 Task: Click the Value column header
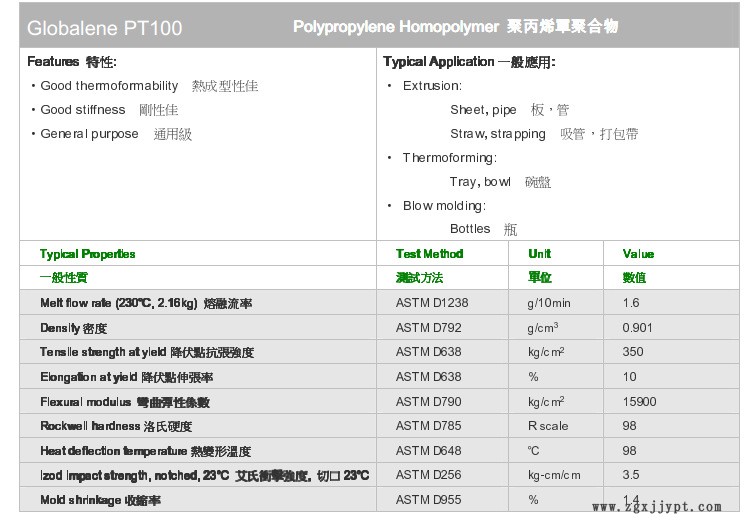point(638,254)
